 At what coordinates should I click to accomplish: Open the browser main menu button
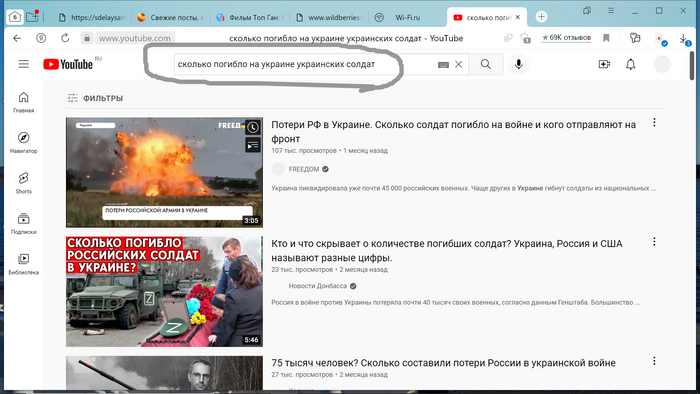pyautogui.click(x=611, y=10)
